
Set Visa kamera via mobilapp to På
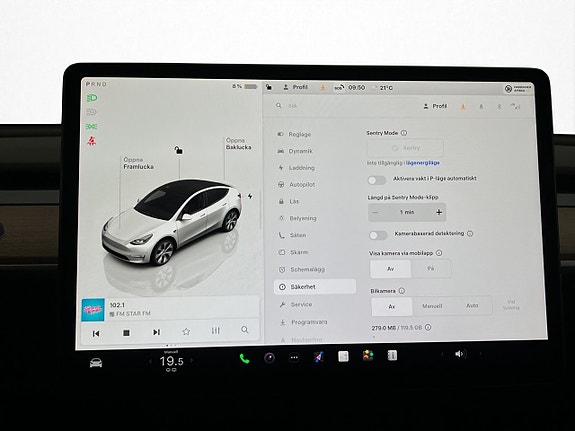tap(431, 269)
